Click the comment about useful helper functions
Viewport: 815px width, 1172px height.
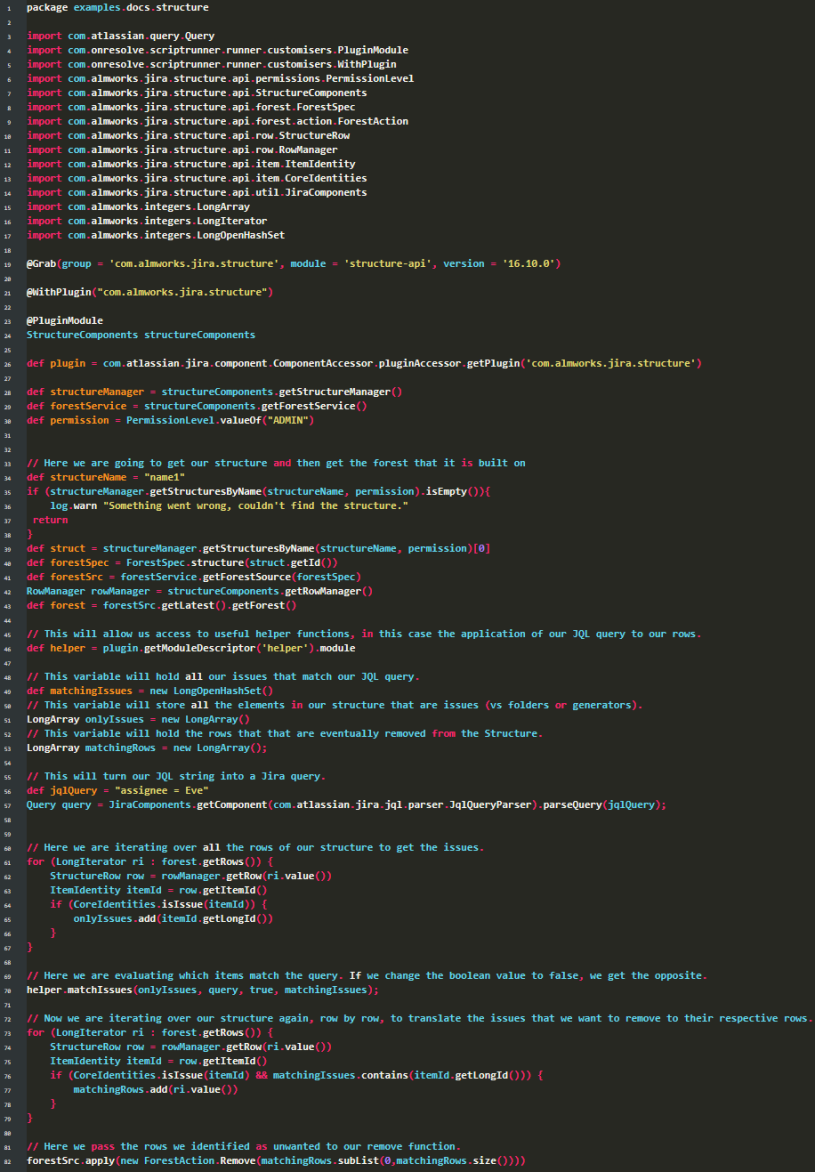click(x=364, y=634)
